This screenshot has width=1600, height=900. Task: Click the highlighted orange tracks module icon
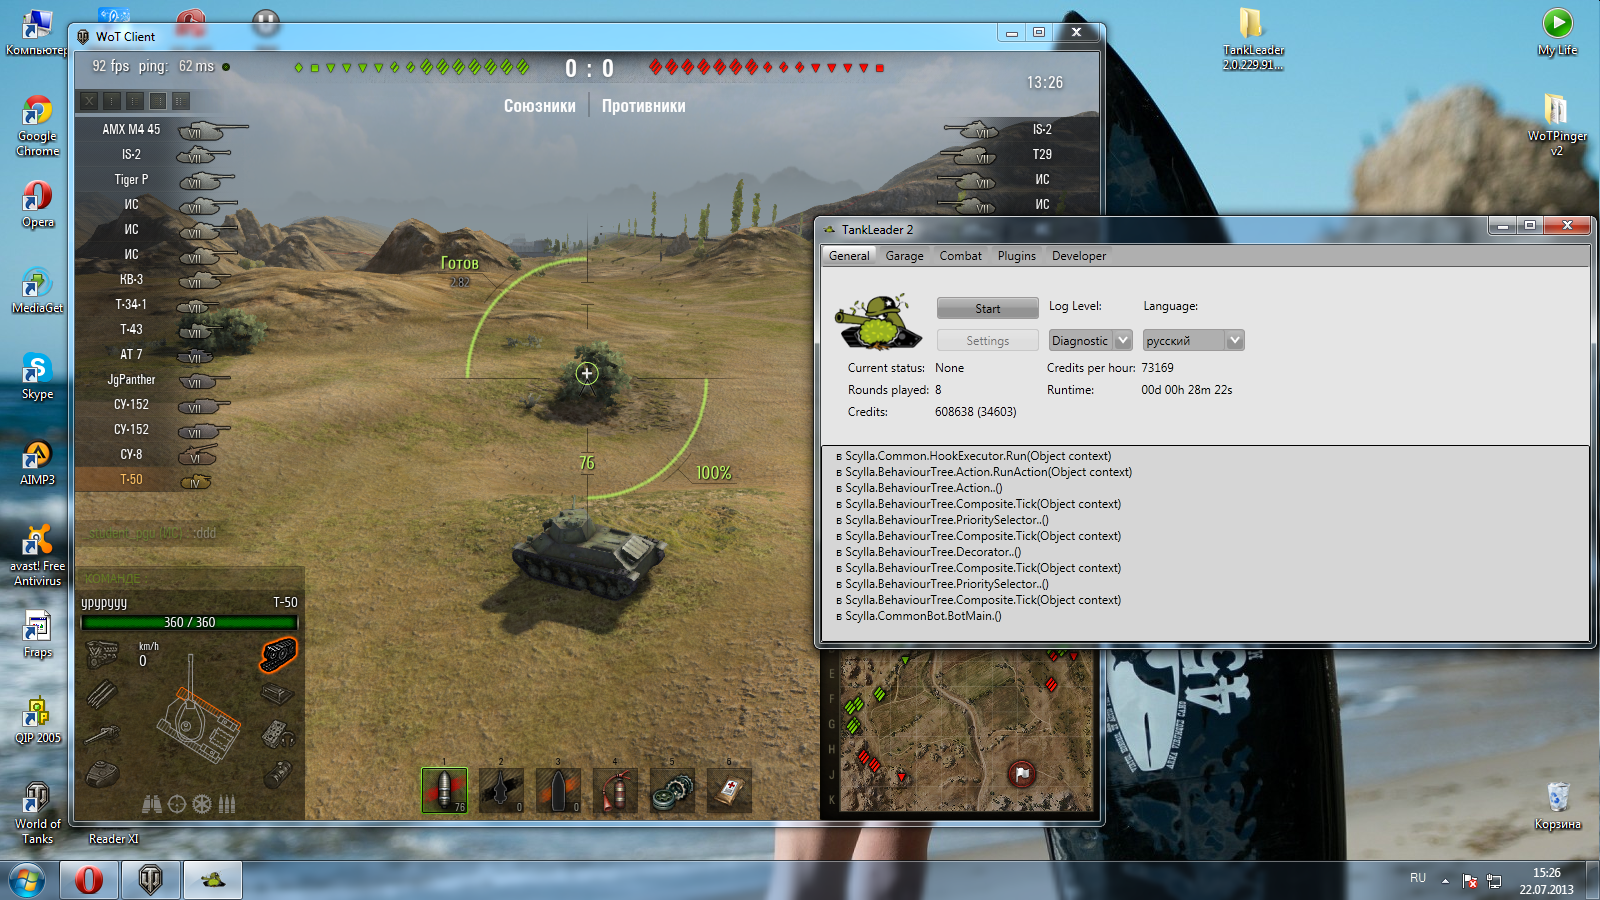coord(278,655)
